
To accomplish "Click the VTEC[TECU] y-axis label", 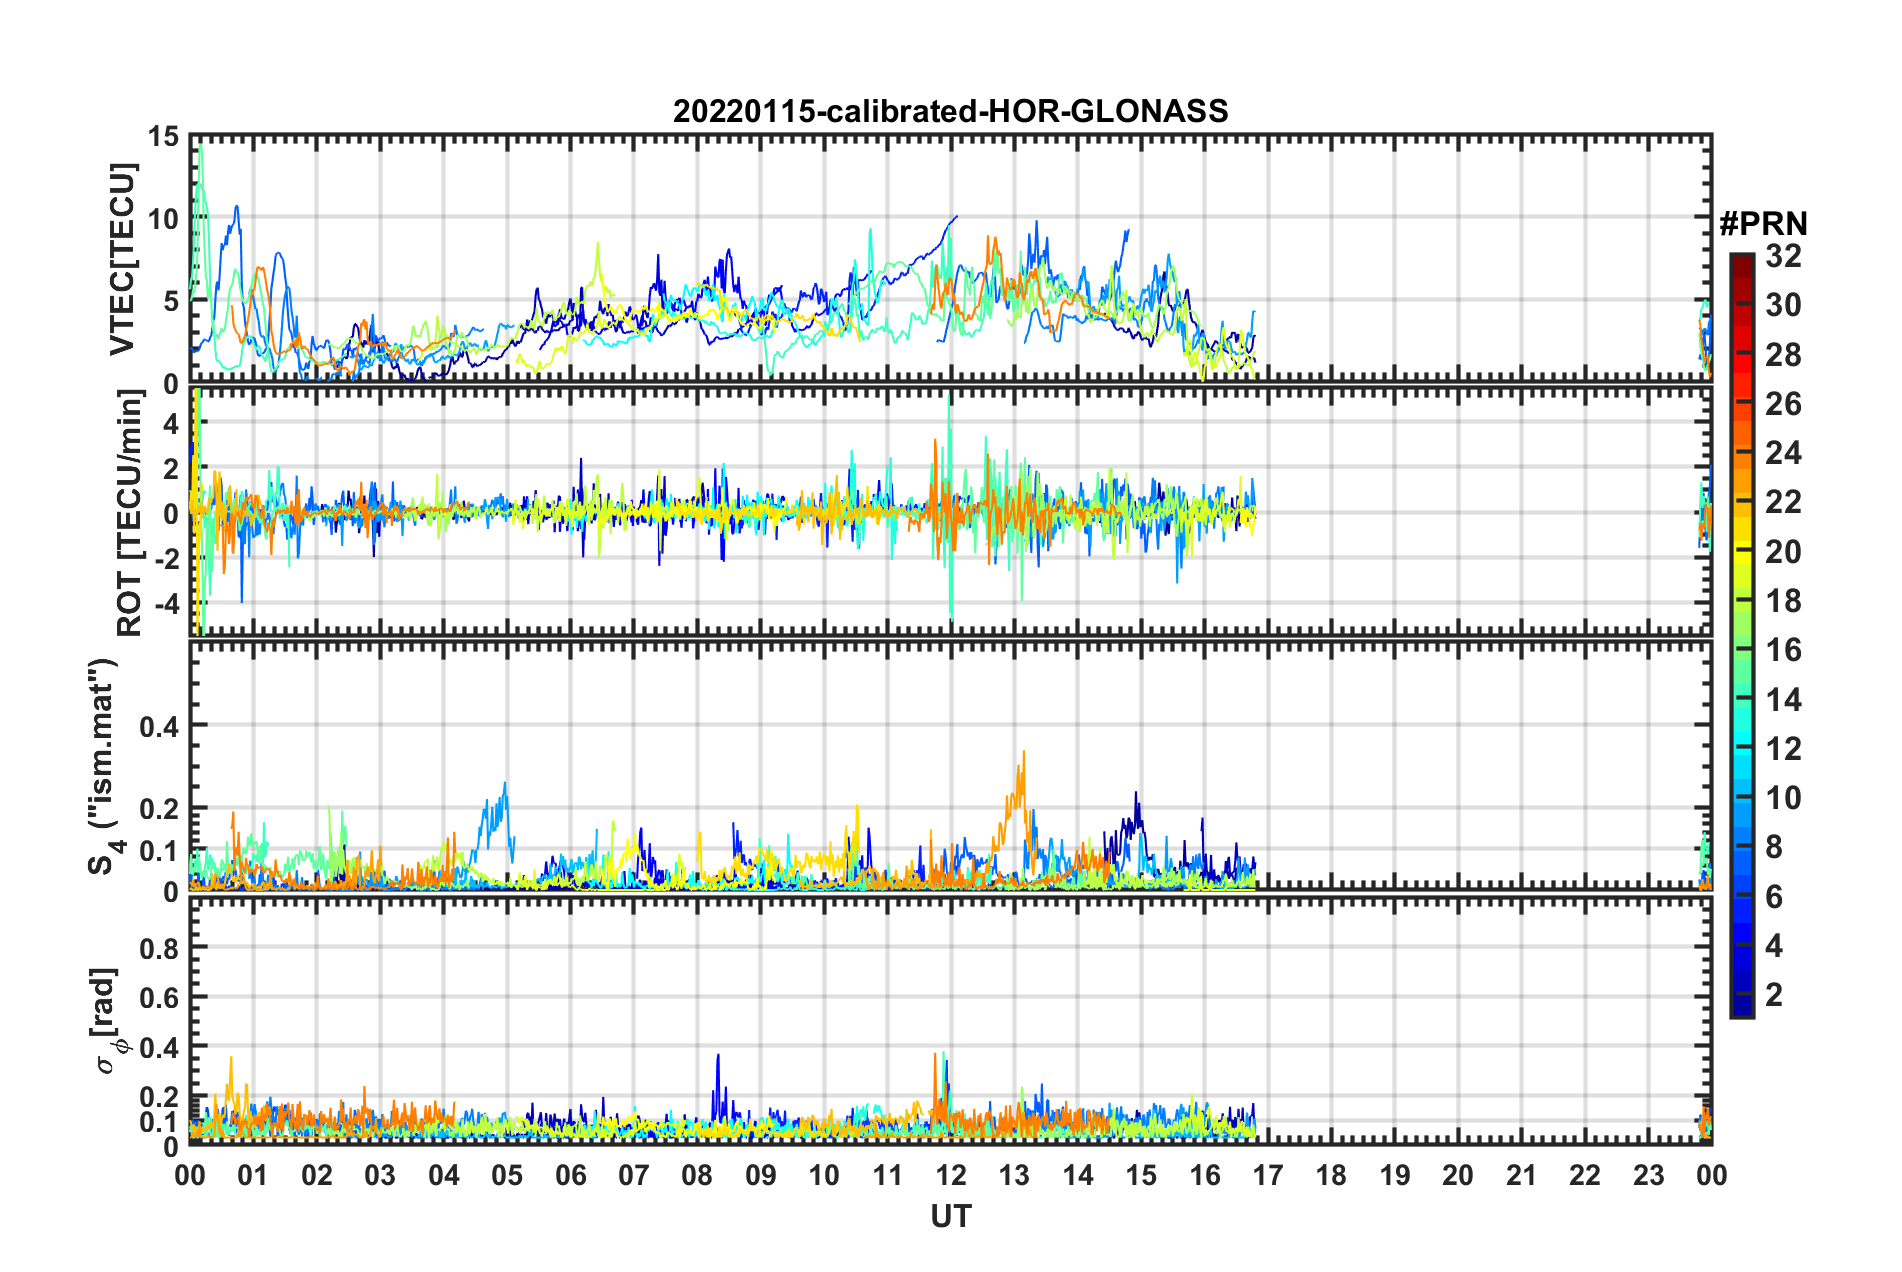I will coord(123,260).
